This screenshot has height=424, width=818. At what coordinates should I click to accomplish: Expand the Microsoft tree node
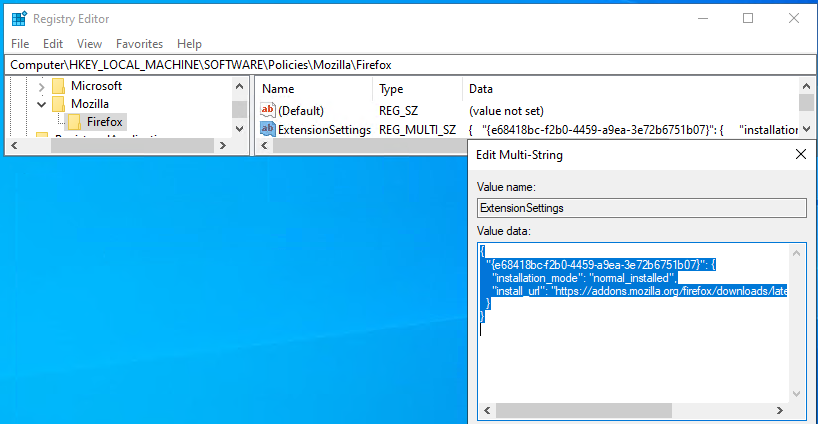[x=42, y=86]
